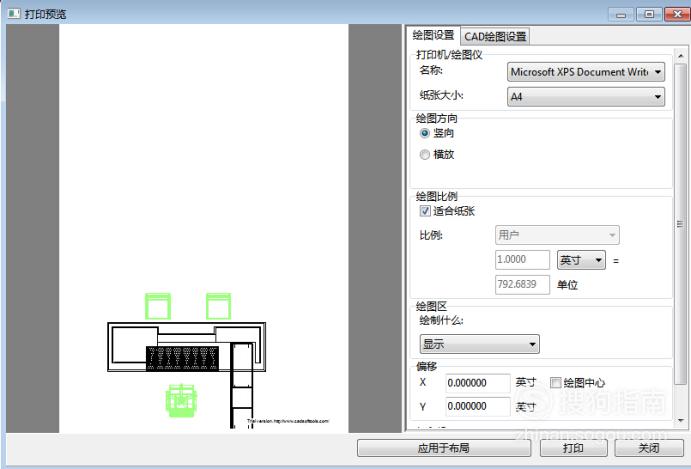Viewport: 691px width, 469px height.
Task: Click the 打印 button
Action: pos(573,448)
